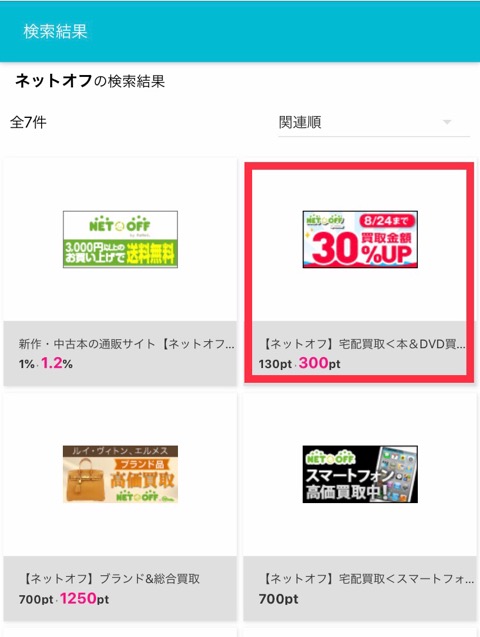Open the NET OFF 送料無料 banner
This screenshot has height=637, width=480.
click(x=120, y=239)
